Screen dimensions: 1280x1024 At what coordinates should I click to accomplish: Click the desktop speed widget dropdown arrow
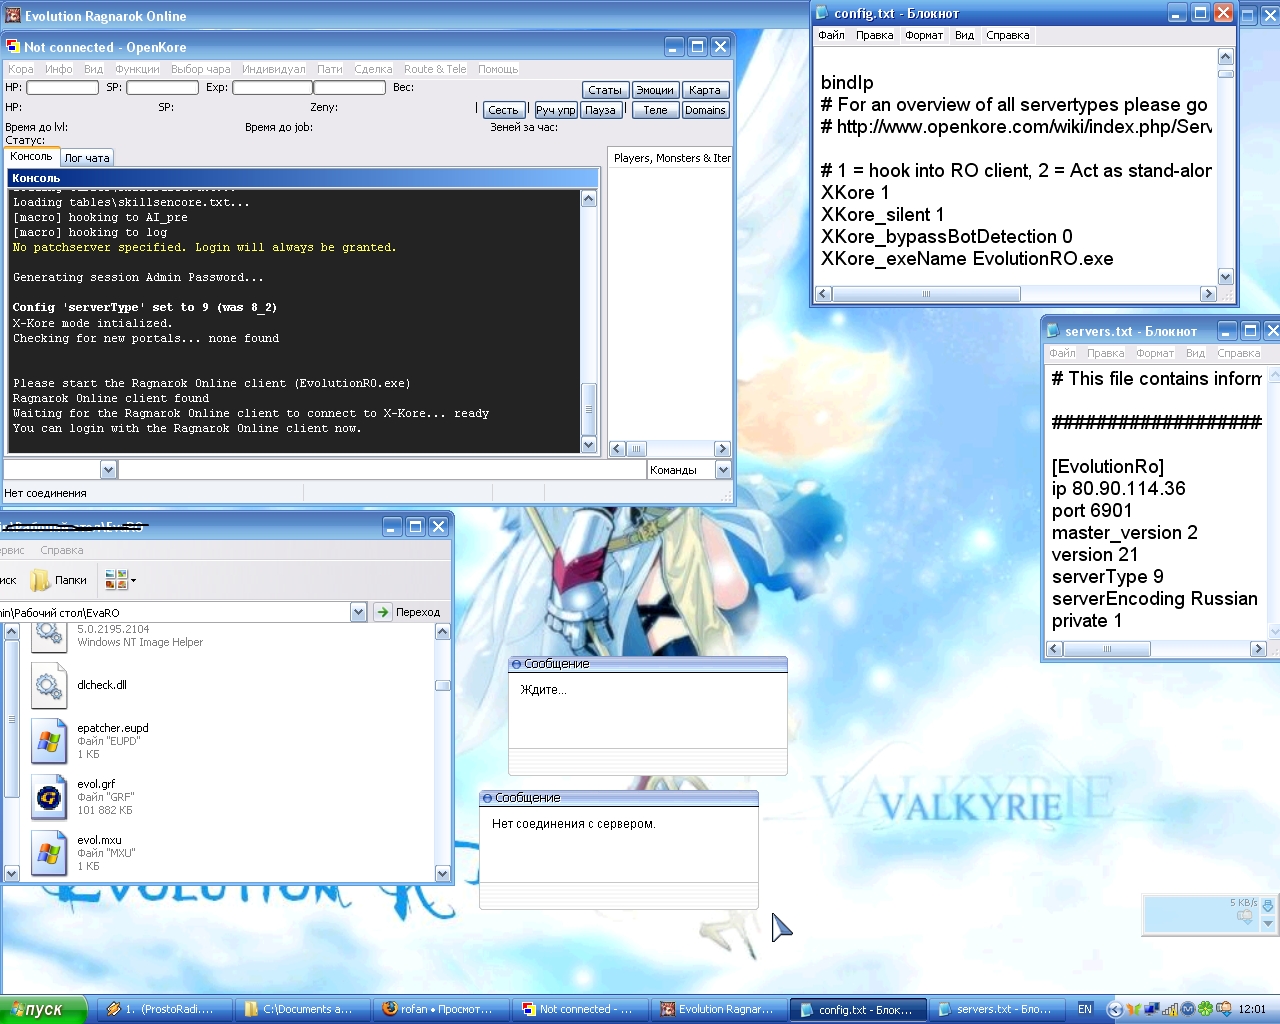click(x=1268, y=924)
